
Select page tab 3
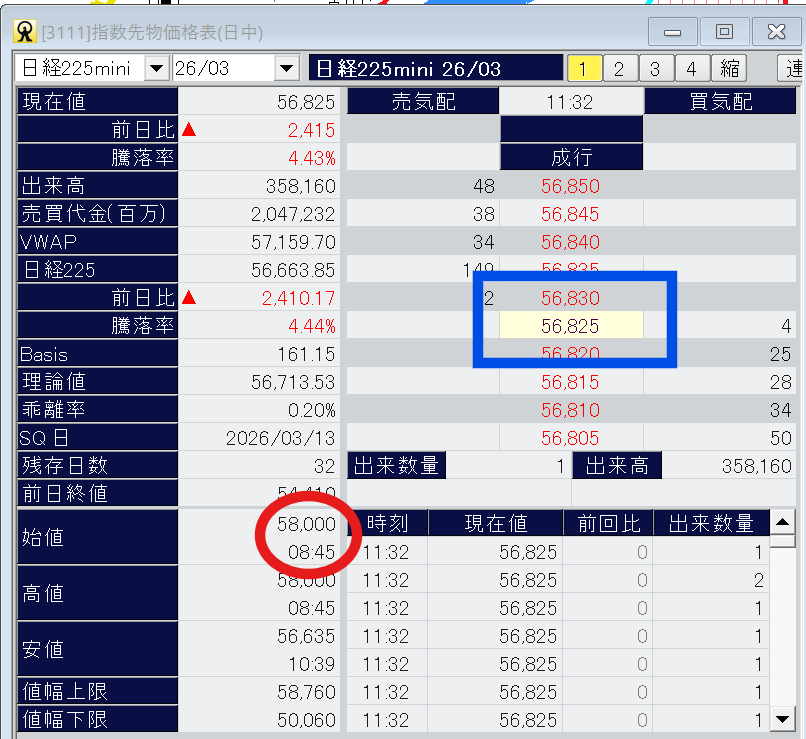coord(656,68)
